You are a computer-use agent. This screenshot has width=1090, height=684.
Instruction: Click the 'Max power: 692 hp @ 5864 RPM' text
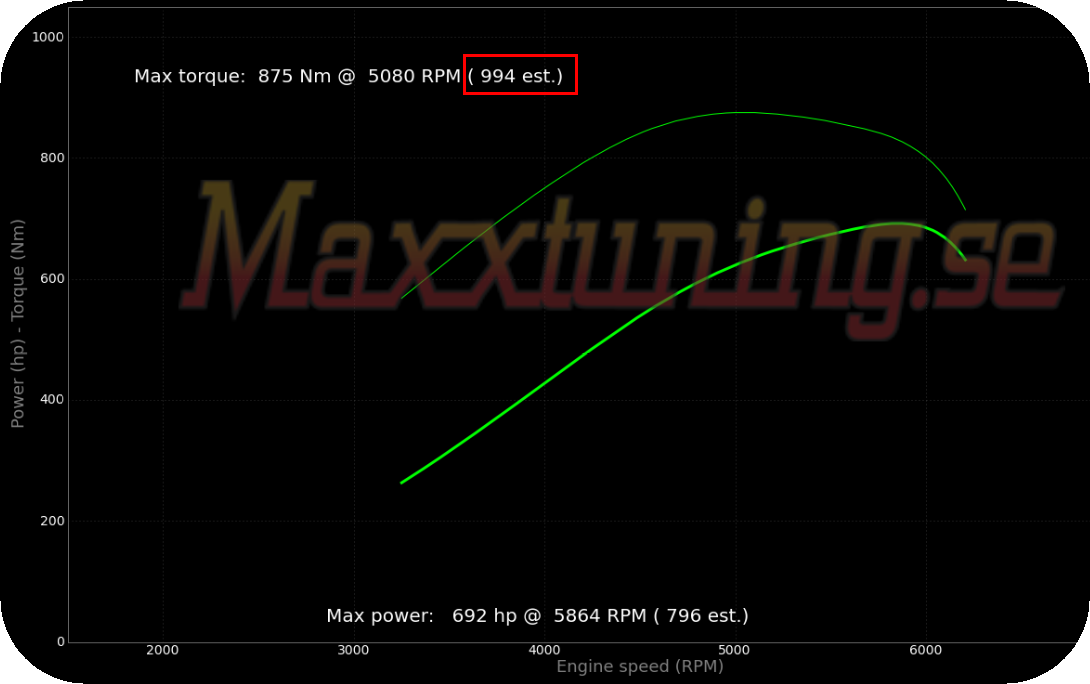[487, 616]
